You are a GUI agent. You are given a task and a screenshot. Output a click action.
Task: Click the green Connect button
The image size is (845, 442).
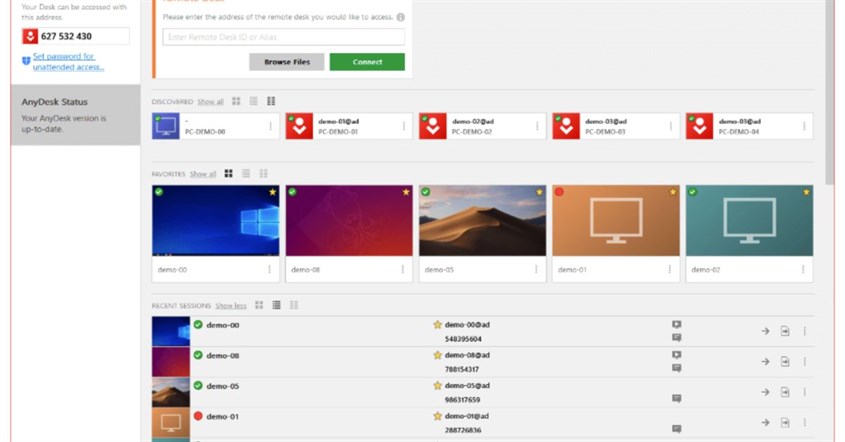tap(367, 62)
